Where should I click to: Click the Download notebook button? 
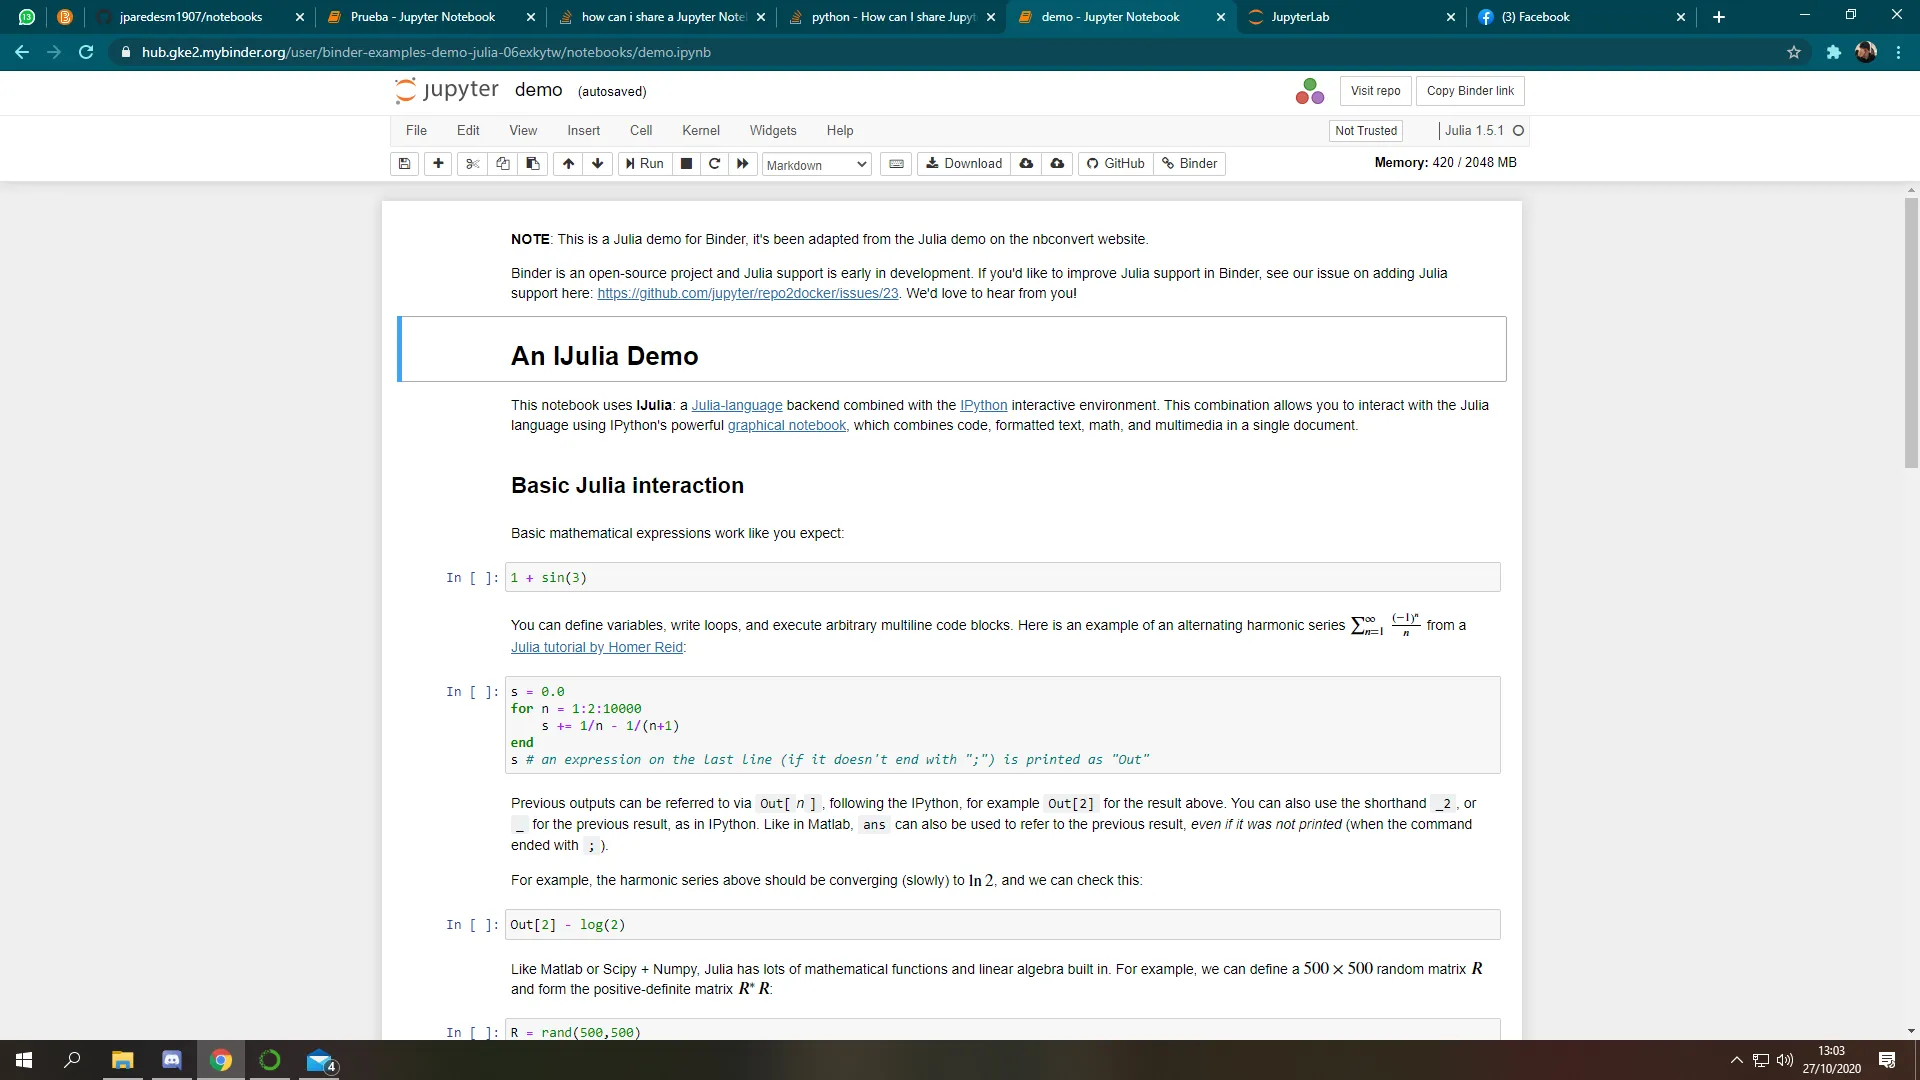click(964, 164)
